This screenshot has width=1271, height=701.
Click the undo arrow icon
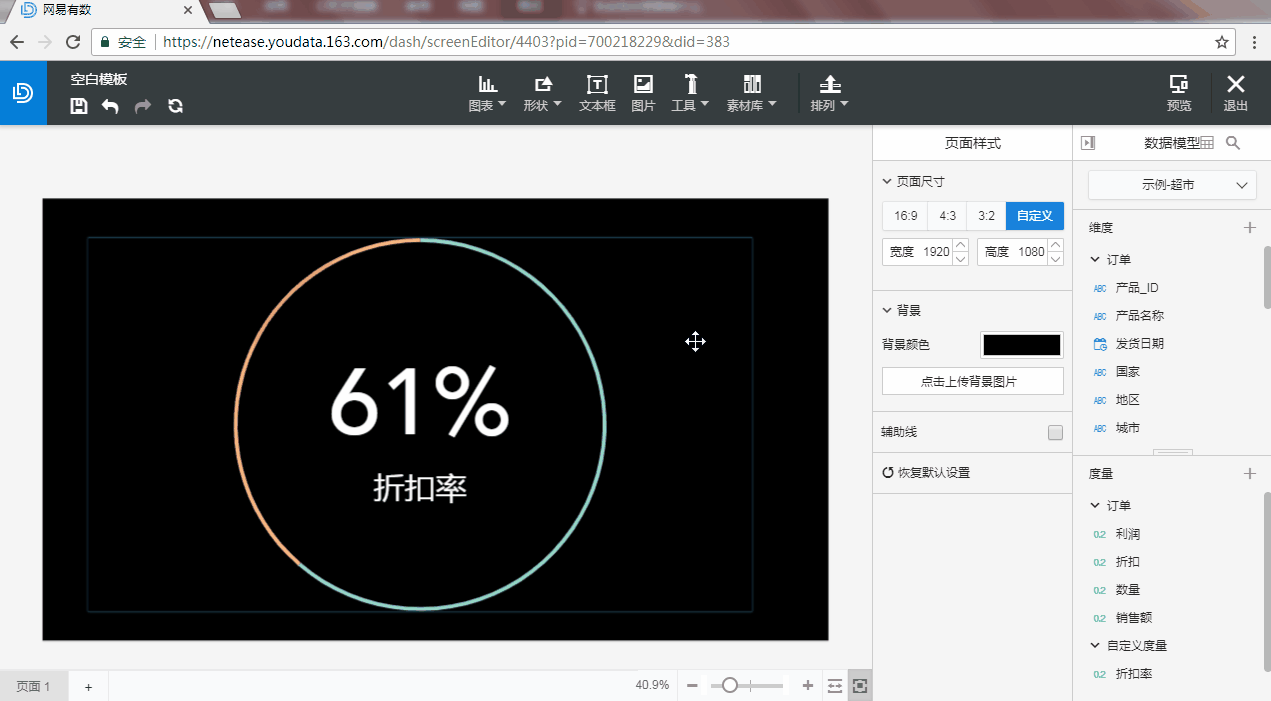110,106
